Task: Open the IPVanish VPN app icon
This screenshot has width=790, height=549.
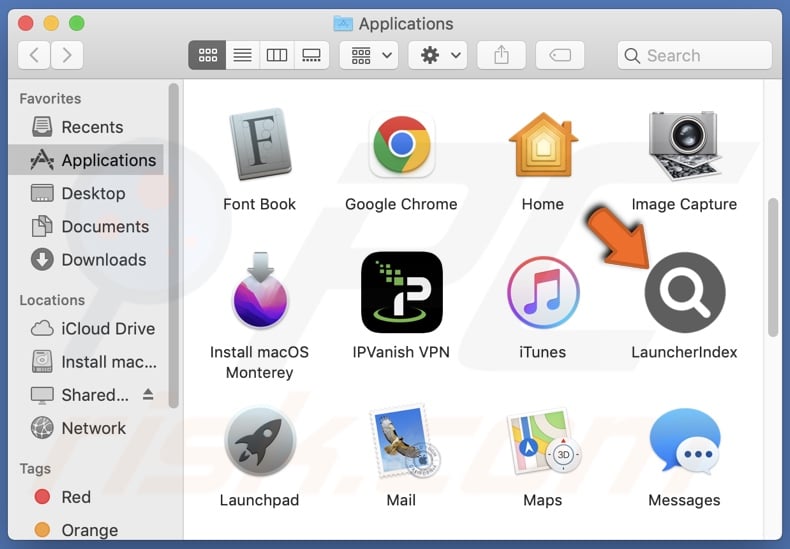Action: 402,292
